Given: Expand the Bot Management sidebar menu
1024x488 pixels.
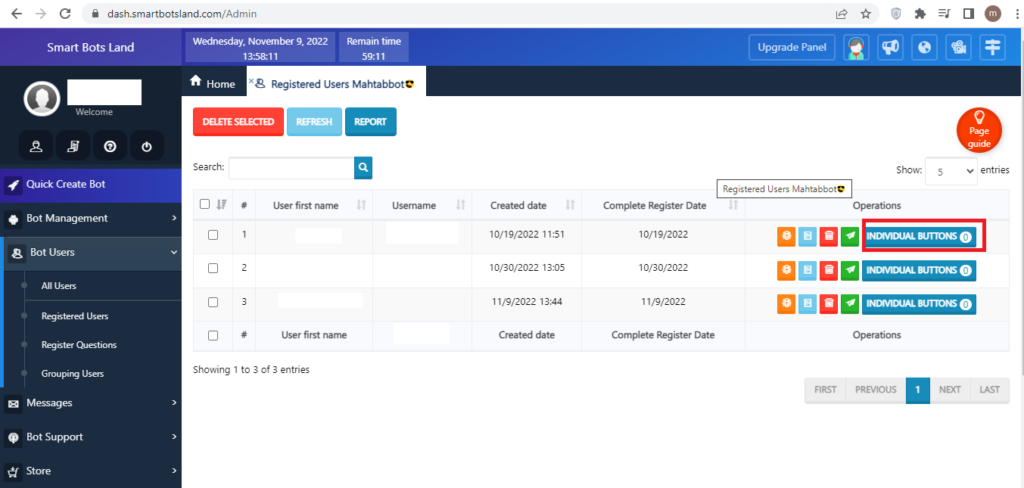Looking at the screenshot, I should [x=90, y=218].
